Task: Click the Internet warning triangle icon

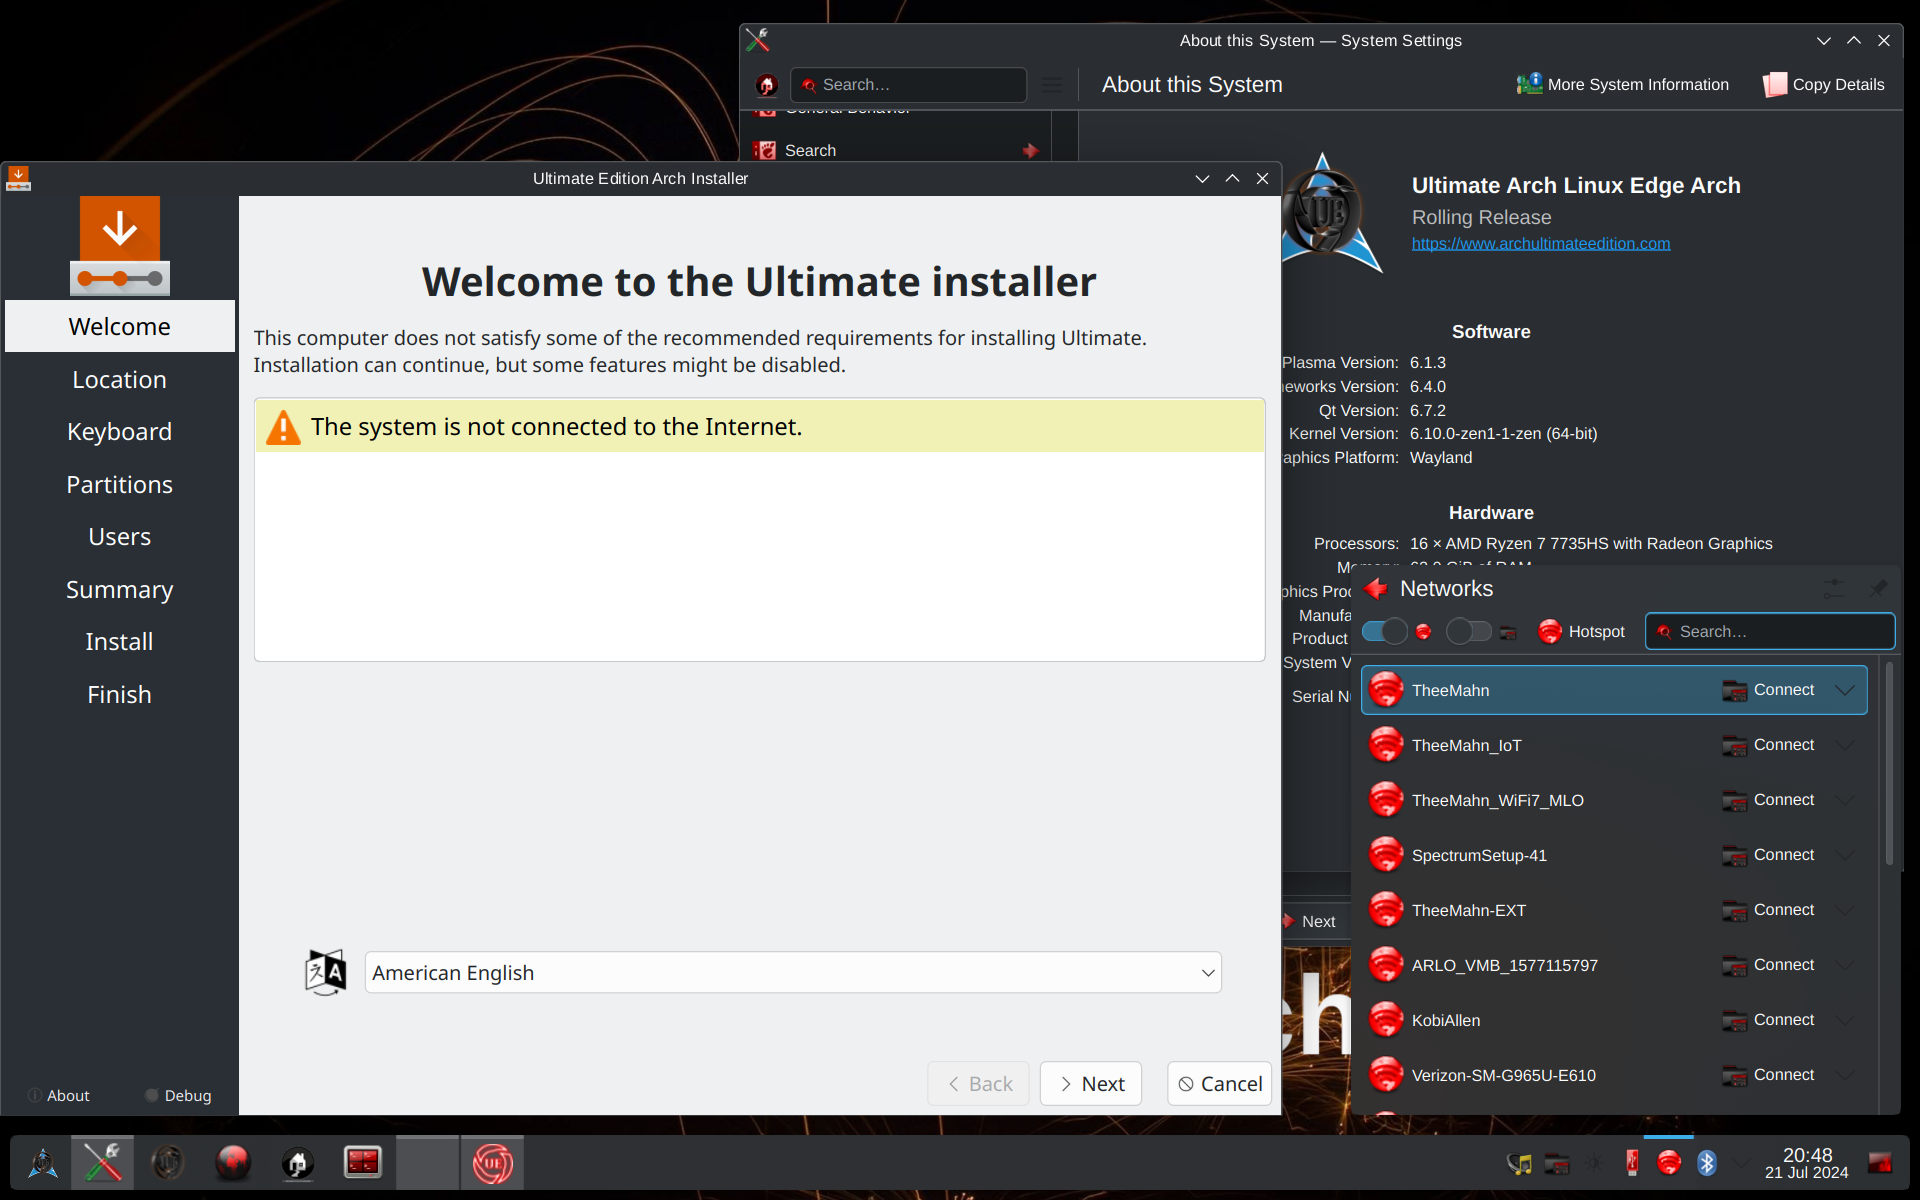Action: click(x=283, y=427)
